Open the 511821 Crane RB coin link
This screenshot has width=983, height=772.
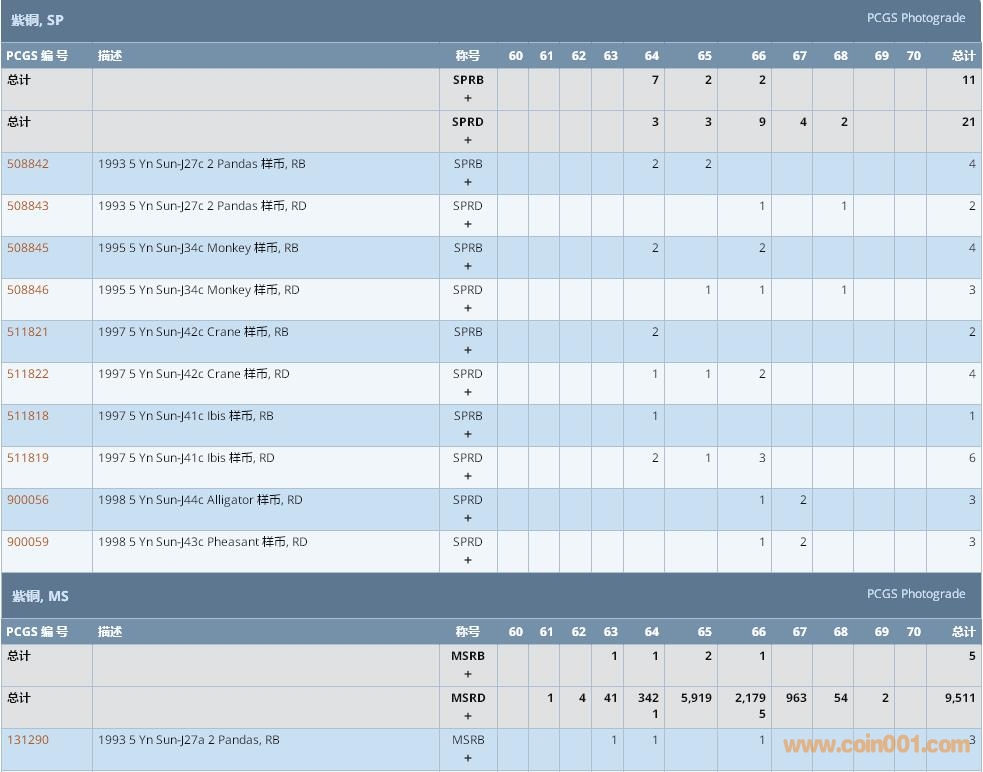[28, 332]
